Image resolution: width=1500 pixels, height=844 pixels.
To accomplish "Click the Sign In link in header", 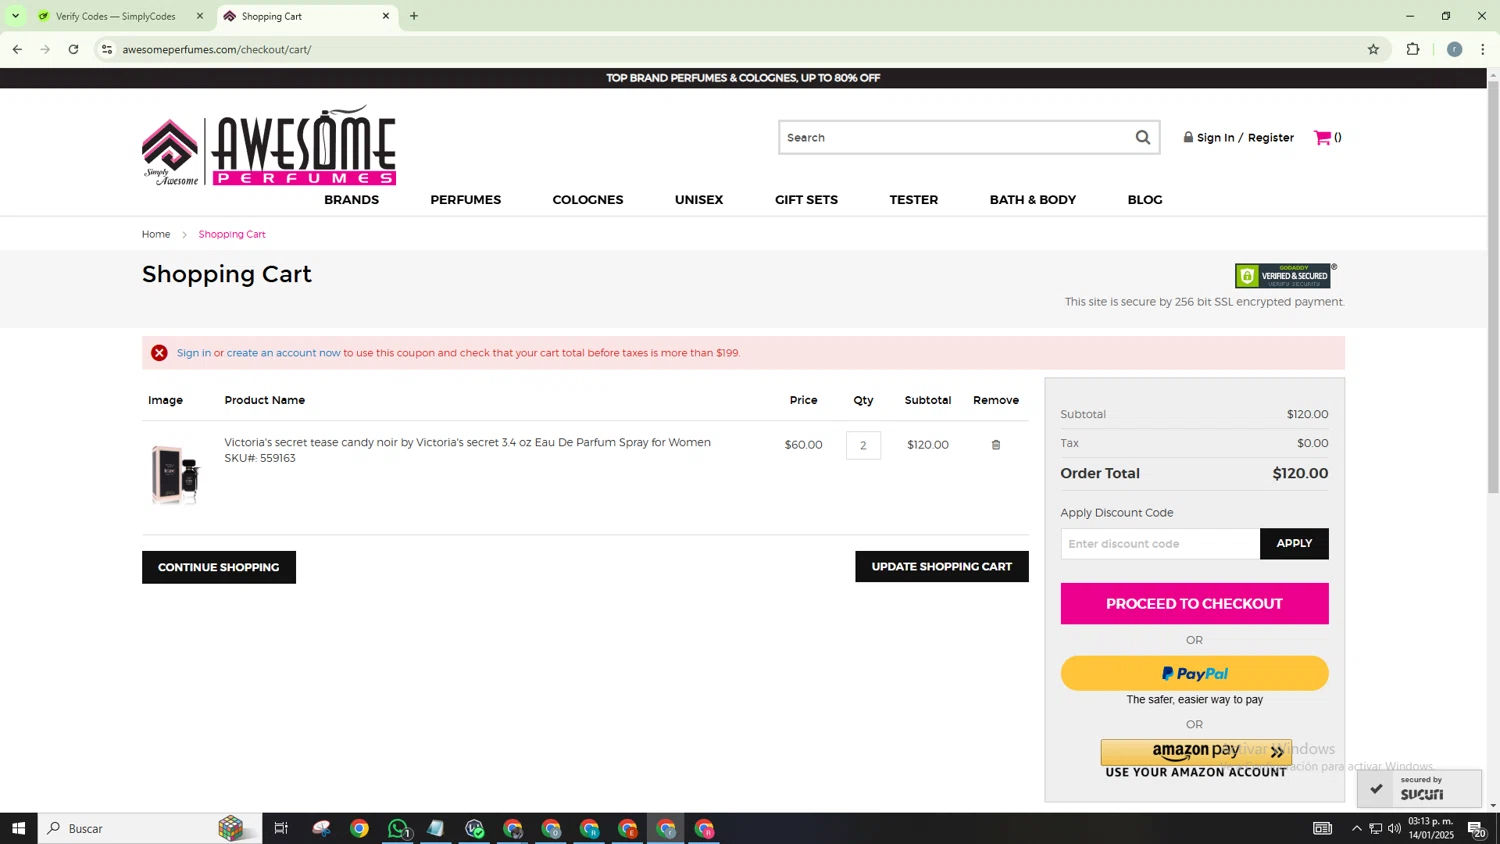I will click(1215, 138).
